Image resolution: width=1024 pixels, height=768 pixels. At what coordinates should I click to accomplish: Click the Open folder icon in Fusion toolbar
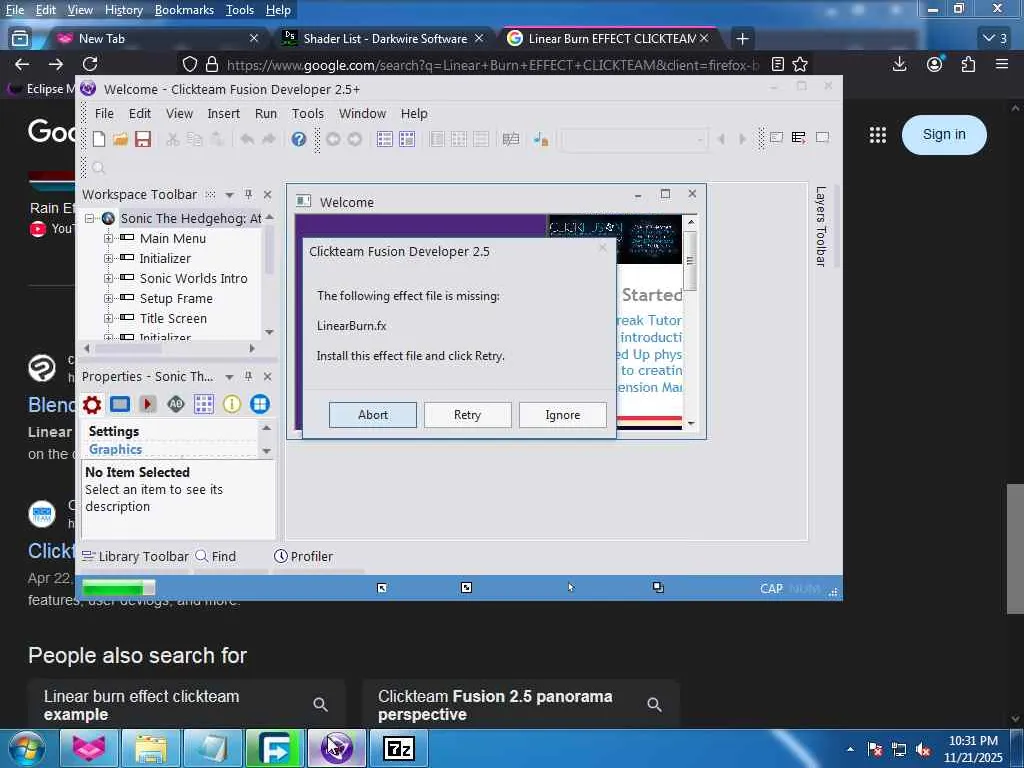[121, 139]
